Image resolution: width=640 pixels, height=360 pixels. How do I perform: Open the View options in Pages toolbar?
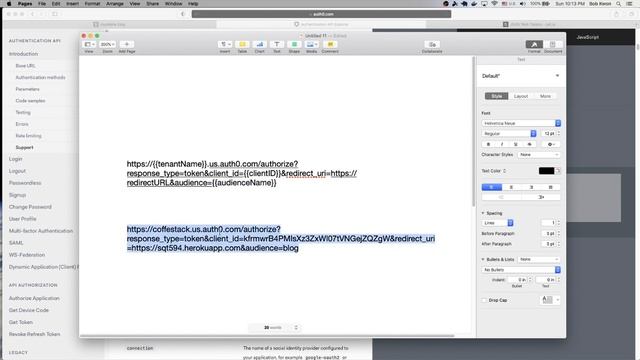click(x=89, y=44)
